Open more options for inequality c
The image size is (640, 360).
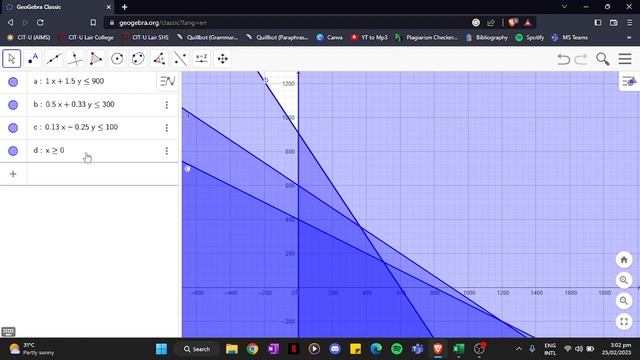click(167, 128)
